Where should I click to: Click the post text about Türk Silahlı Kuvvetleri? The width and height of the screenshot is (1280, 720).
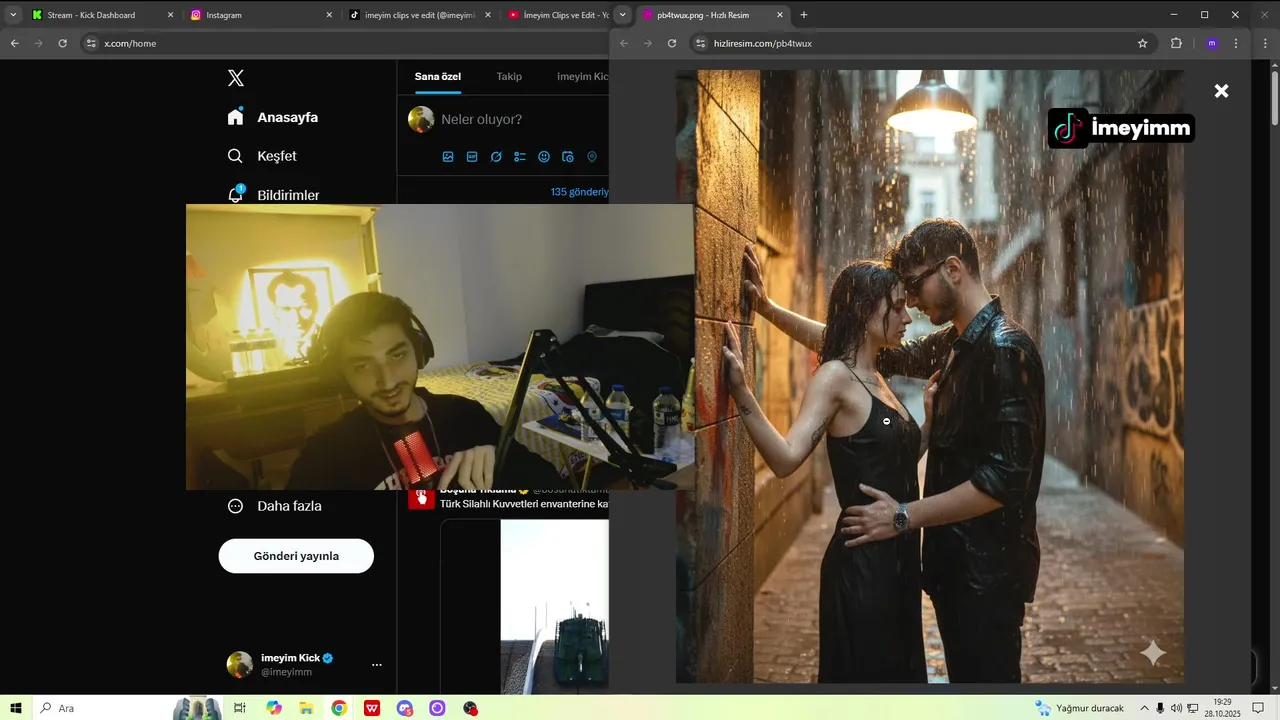(x=524, y=504)
